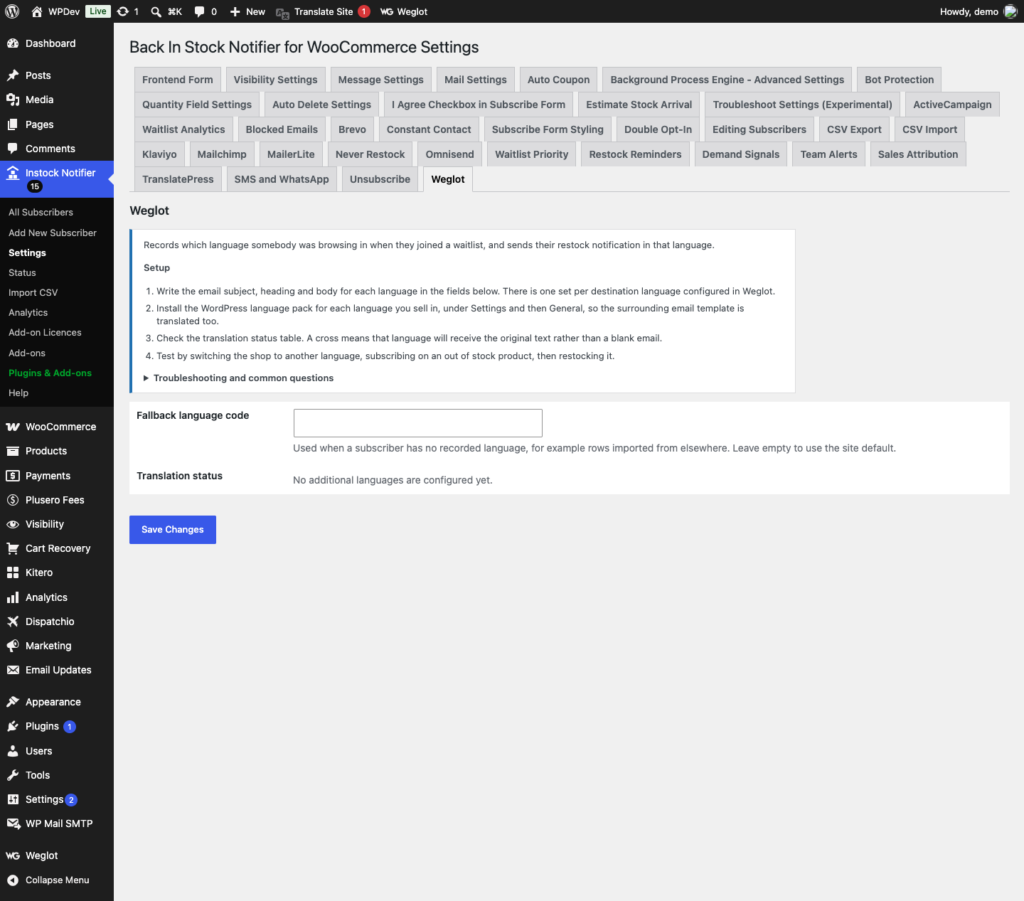Expand Troubleshooting and common questions

coord(238,377)
